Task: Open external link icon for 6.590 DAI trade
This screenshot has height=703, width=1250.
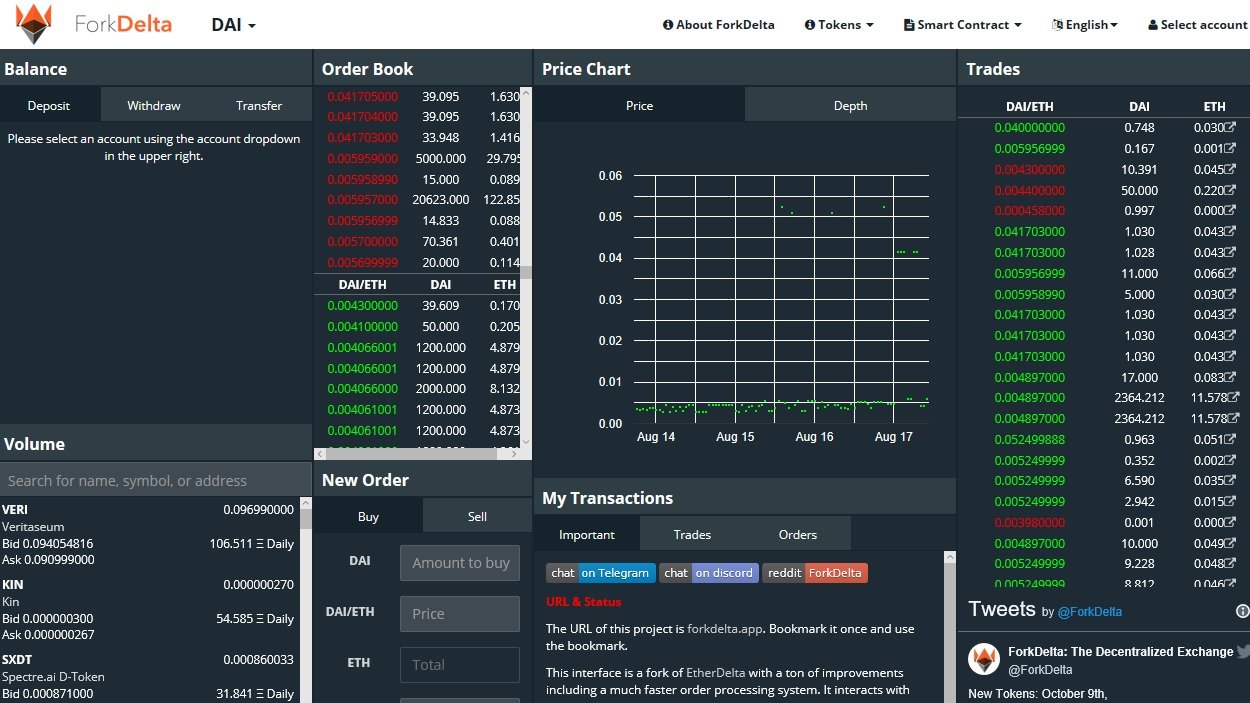Action: [1231, 481]
